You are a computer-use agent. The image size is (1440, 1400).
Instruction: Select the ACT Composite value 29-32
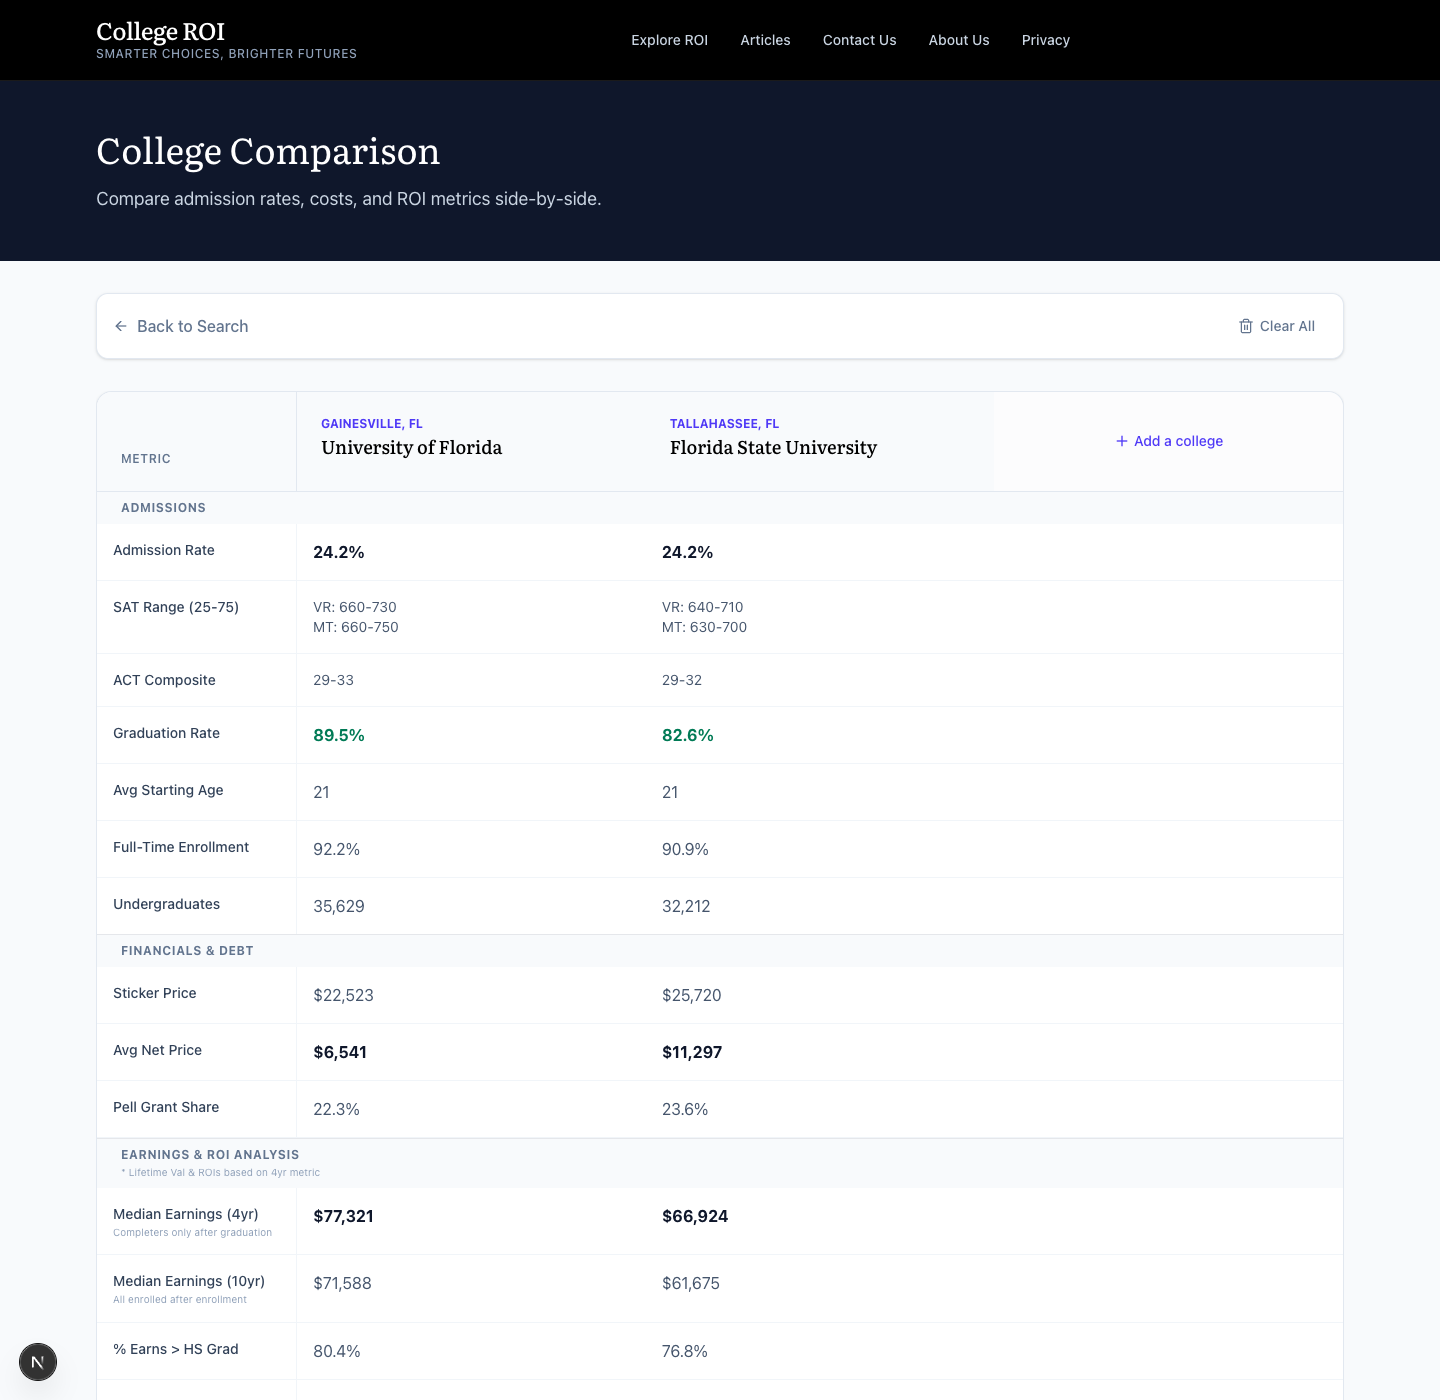click(682, 680)
